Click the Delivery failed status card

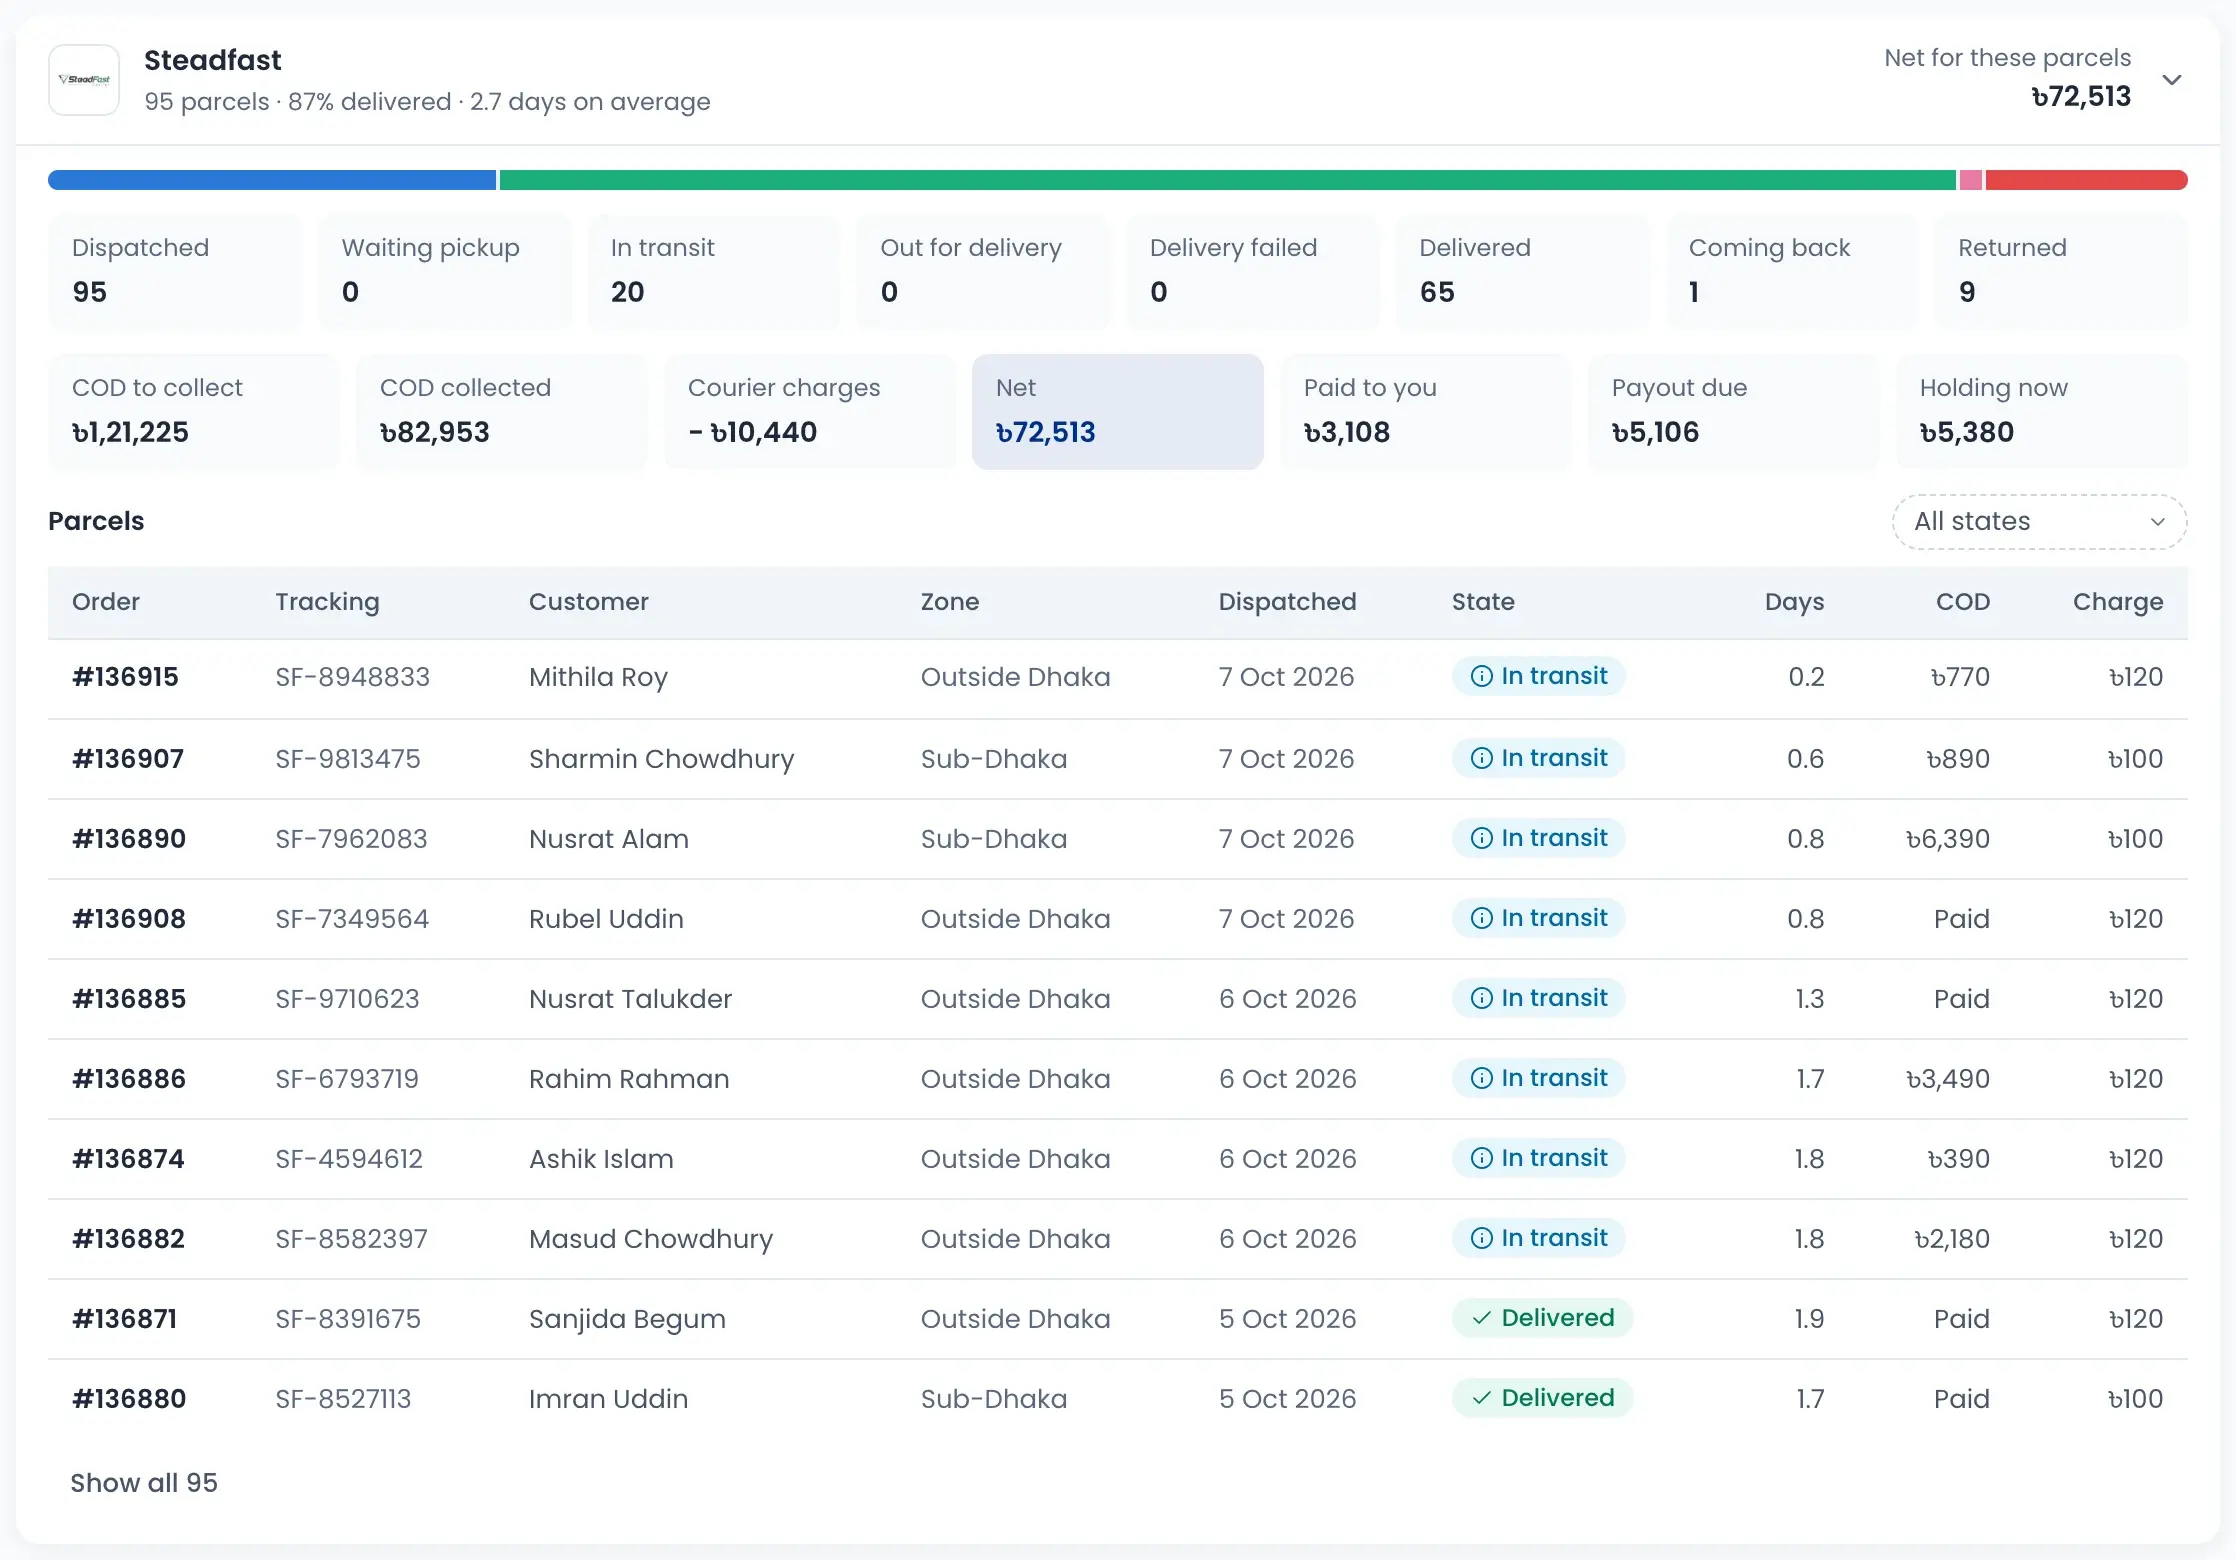pyautogui.click(x=1253, y=271)
